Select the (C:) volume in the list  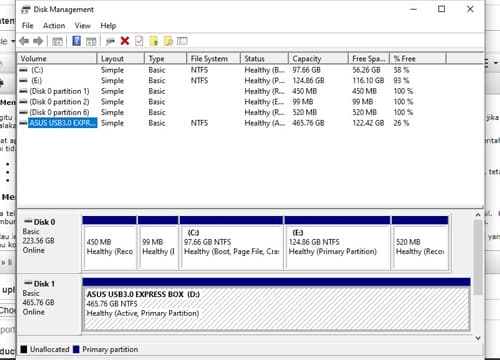(37, 70)
